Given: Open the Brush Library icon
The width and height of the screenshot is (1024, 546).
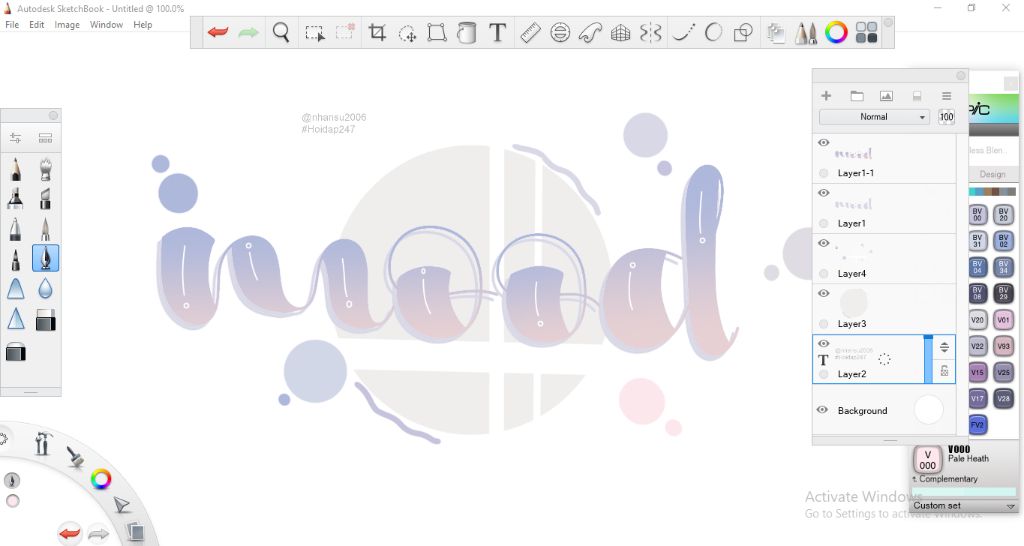Looking at the screenshot, I should coord(45,138).
